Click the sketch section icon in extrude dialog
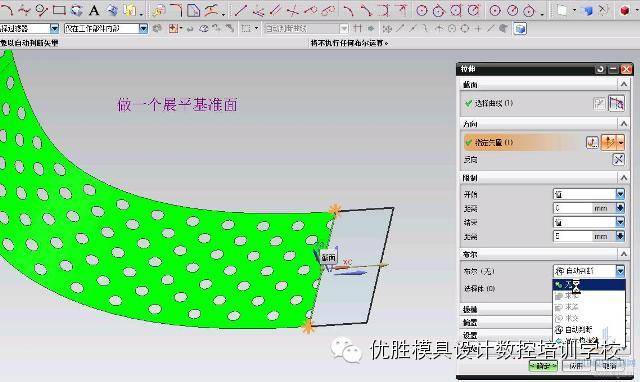The height and width of the screenshot is (382, 640). coord(599,103)
